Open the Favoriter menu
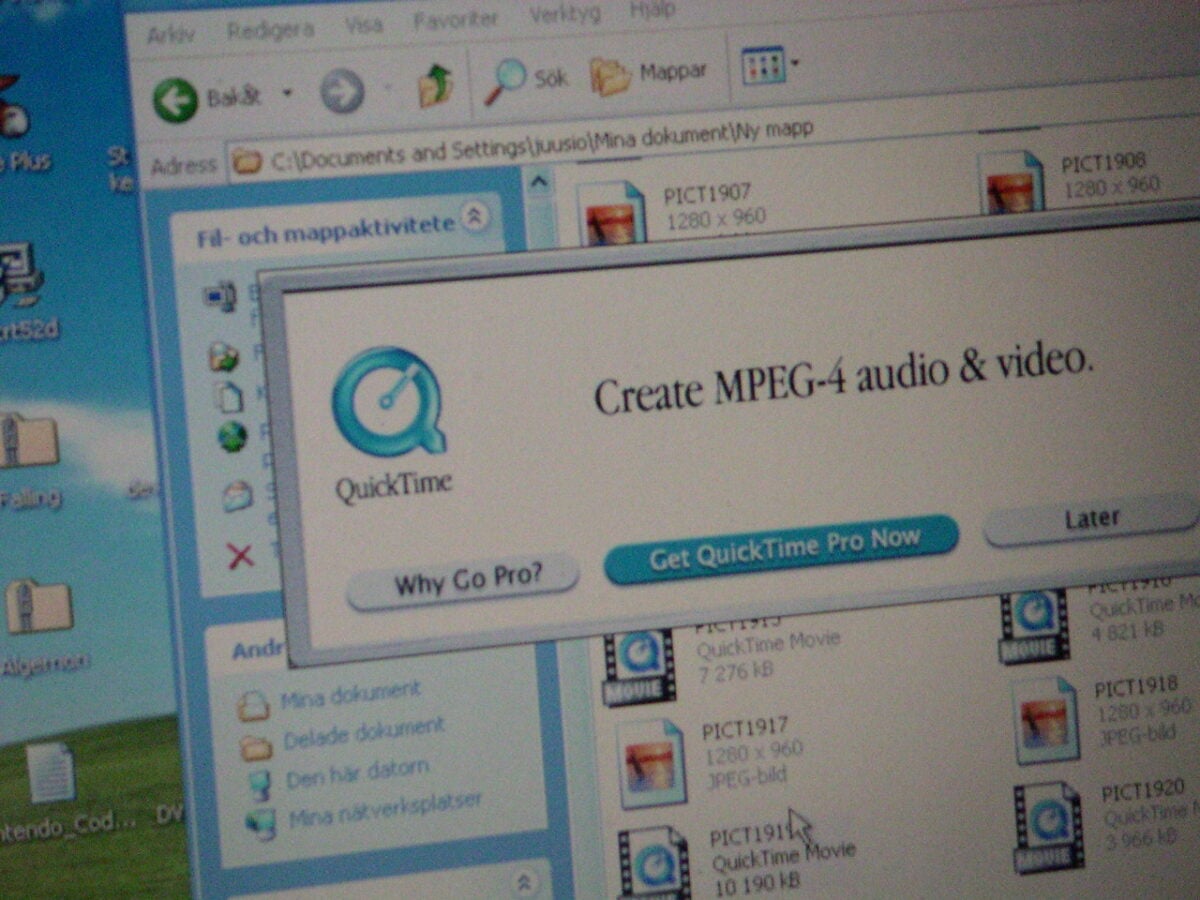The height and width of the screenshot is (900, 1200). click(456, 20)
